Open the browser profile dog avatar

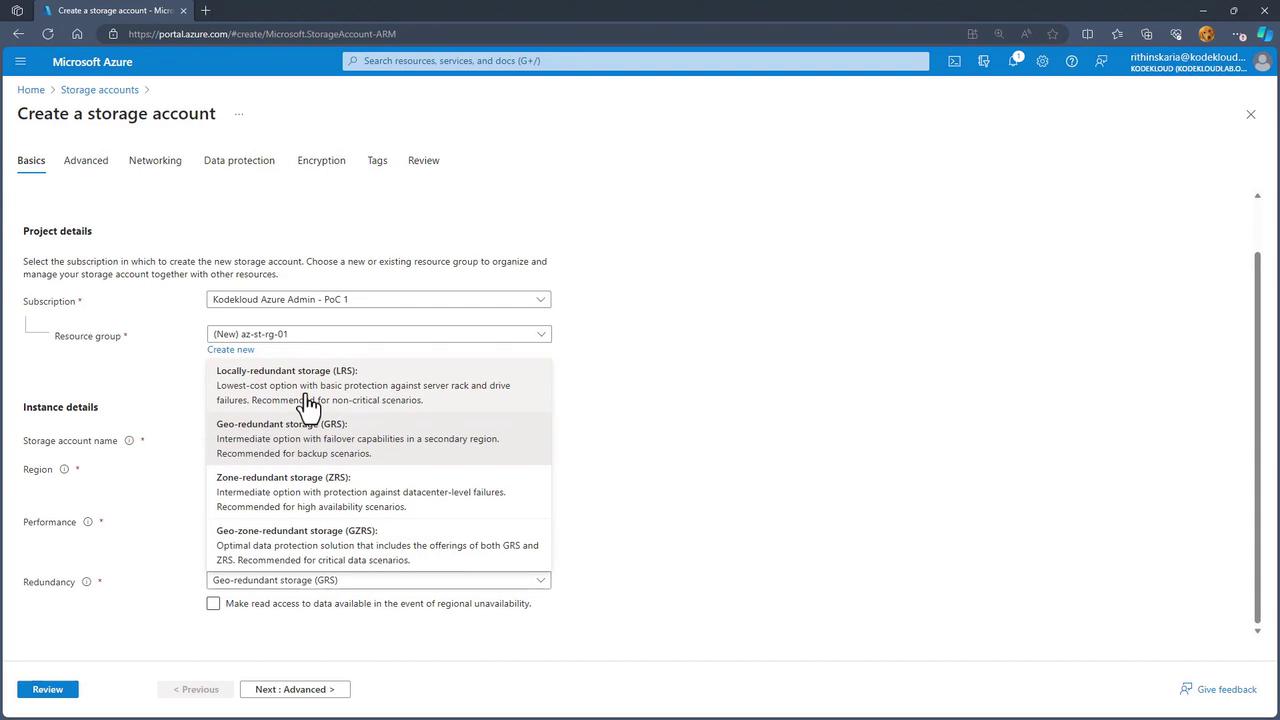coord(1206,34)
